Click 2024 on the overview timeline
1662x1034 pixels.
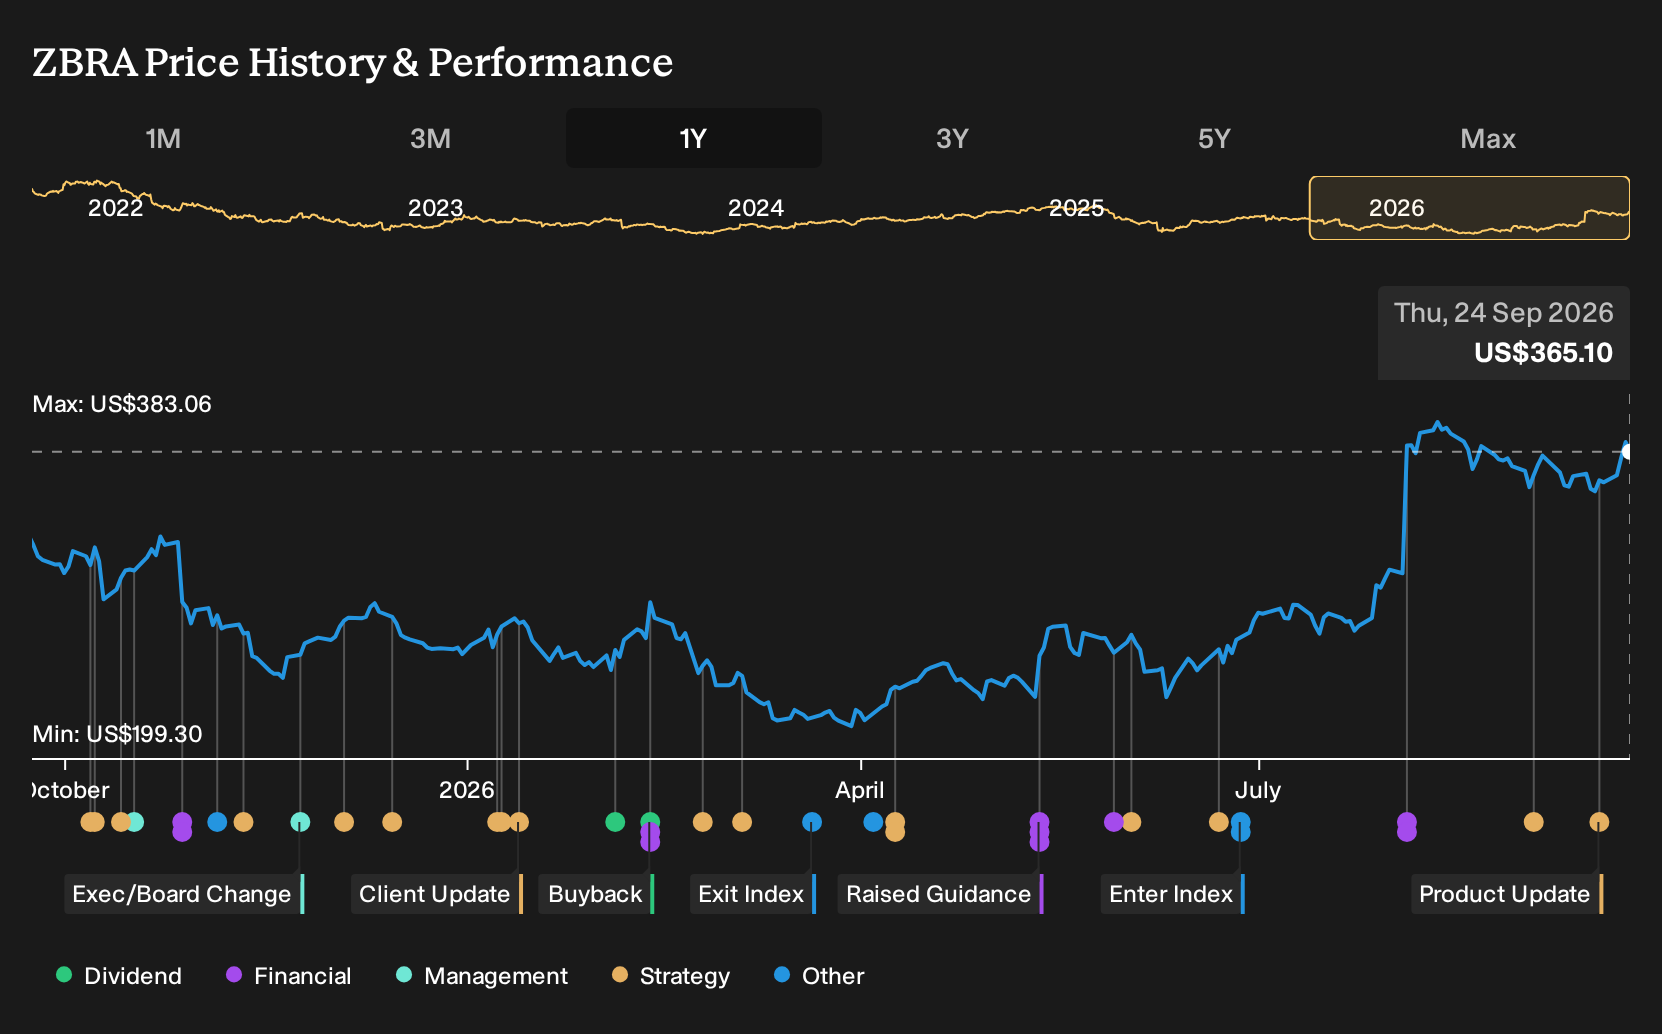coord(756,208)
